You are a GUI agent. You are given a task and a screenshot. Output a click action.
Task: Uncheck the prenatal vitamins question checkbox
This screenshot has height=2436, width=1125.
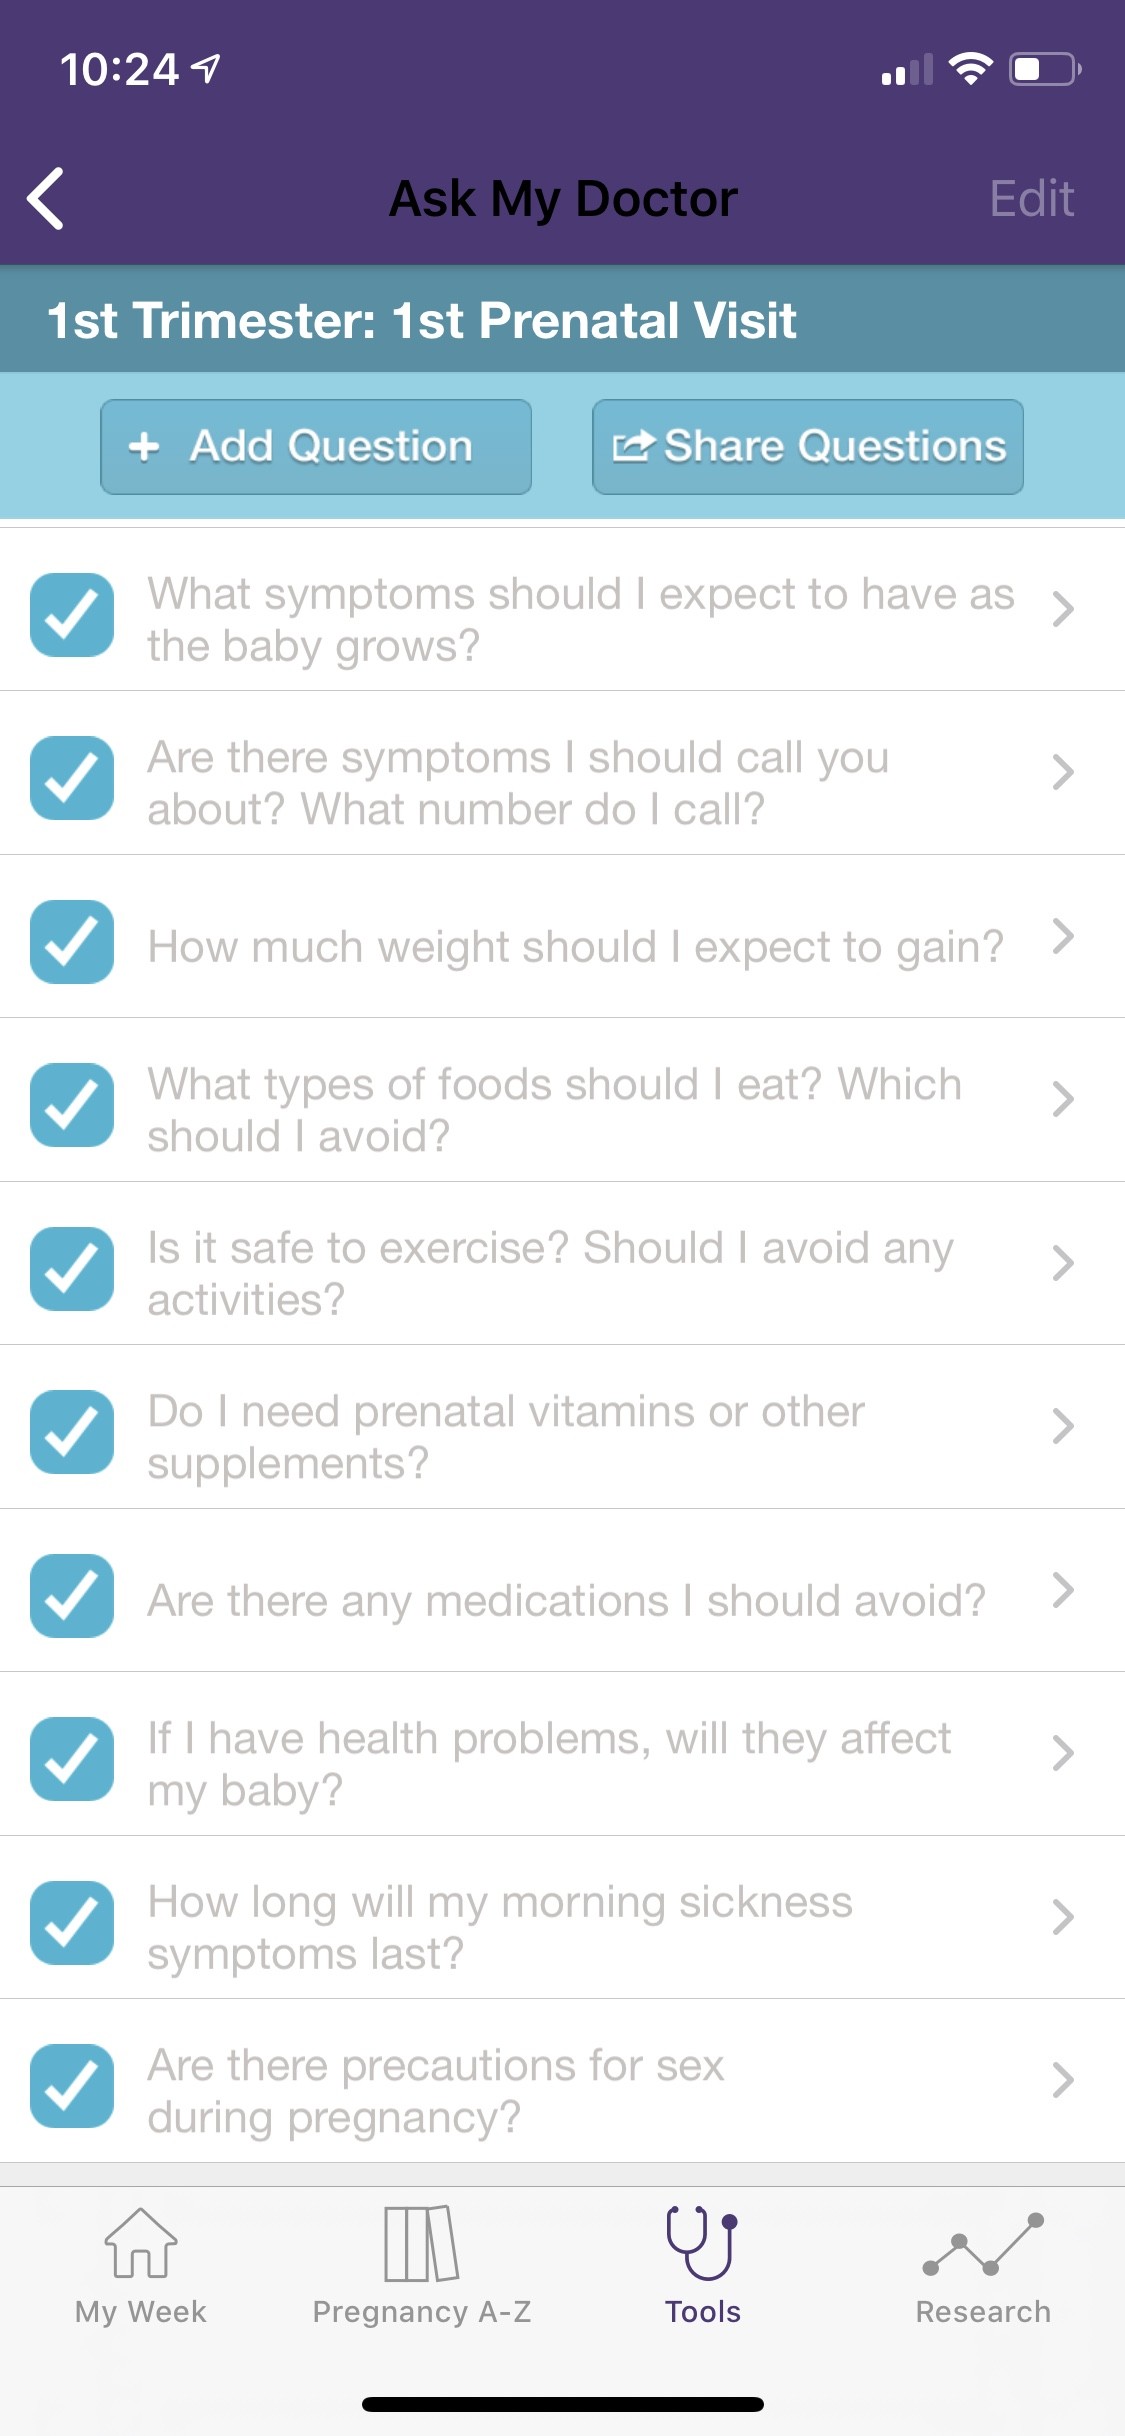pyautogui.click(x=72, y=1432)
